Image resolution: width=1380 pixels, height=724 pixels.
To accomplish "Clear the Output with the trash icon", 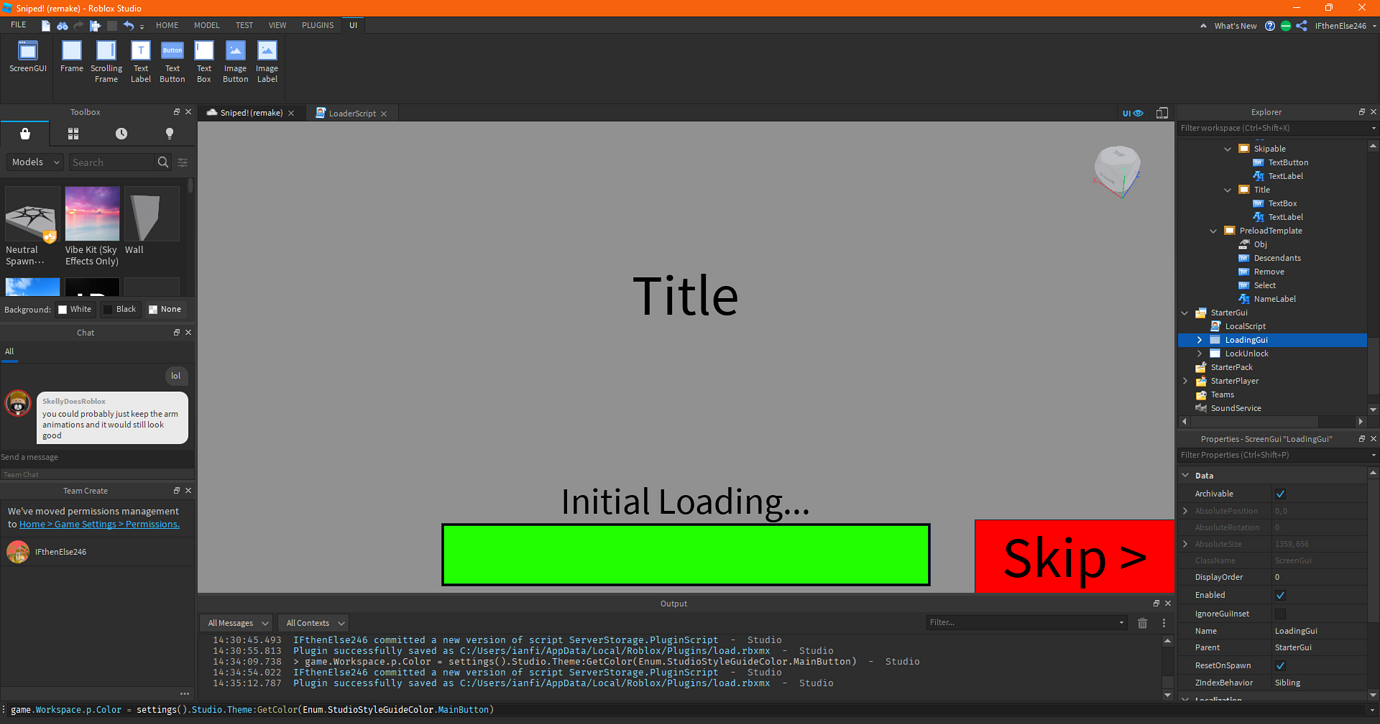I will point(1143,622).
